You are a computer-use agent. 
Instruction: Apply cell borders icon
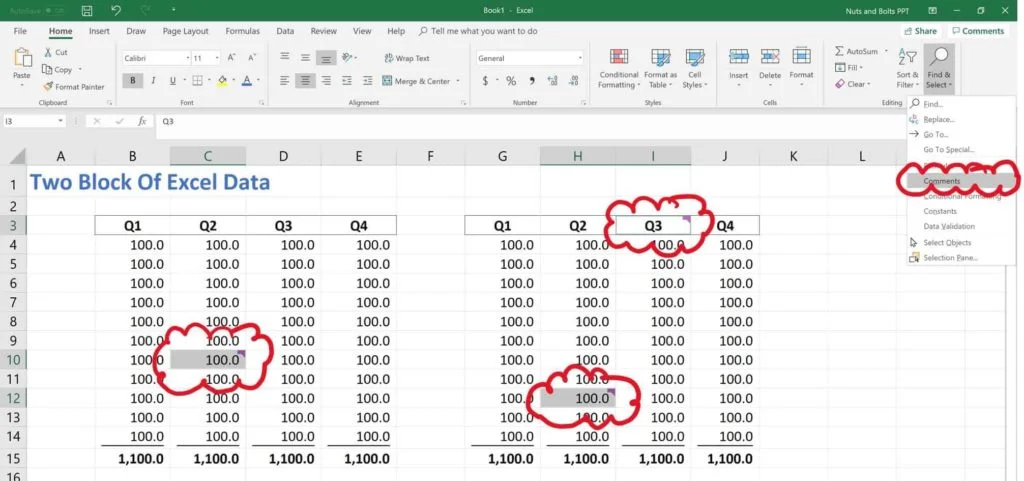pos(197,81)
